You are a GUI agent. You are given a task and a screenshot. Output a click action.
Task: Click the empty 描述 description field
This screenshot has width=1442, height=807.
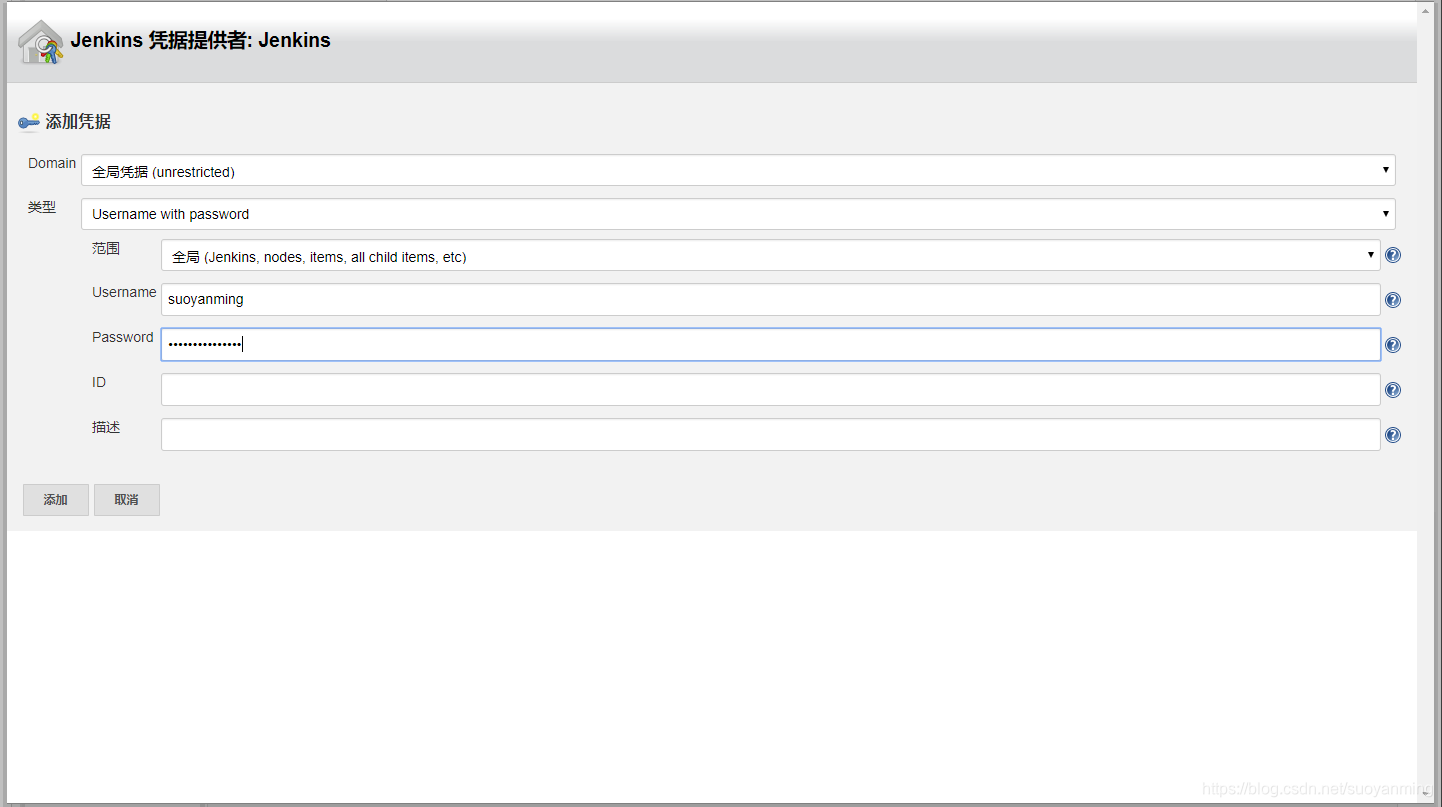[x=770, y=434]
